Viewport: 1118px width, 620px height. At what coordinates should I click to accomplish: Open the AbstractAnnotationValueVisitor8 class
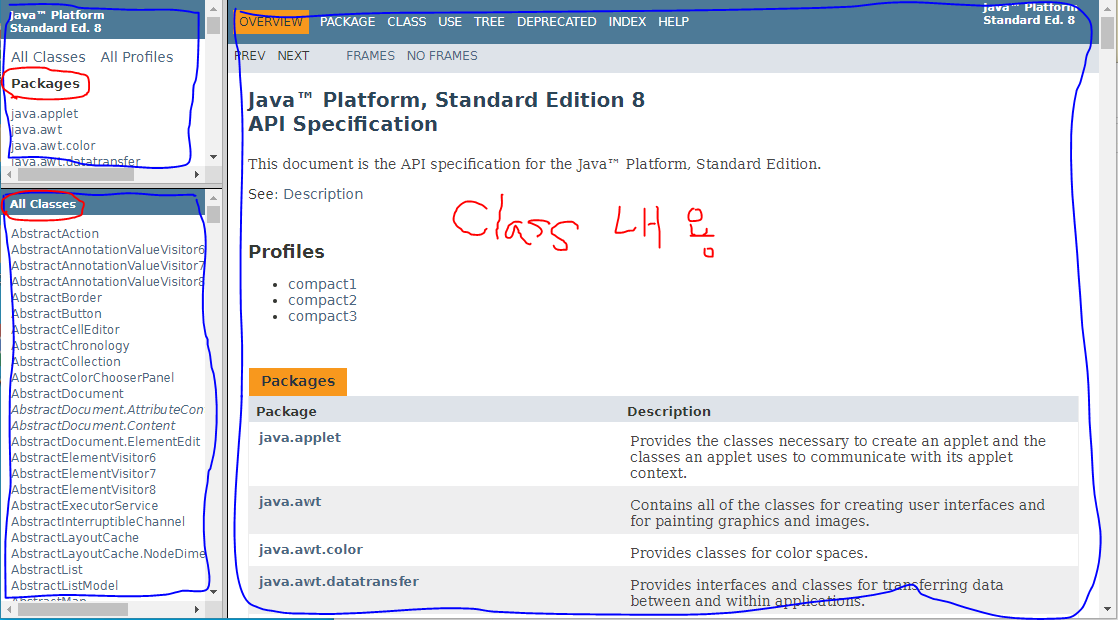[x=108, y=281]
